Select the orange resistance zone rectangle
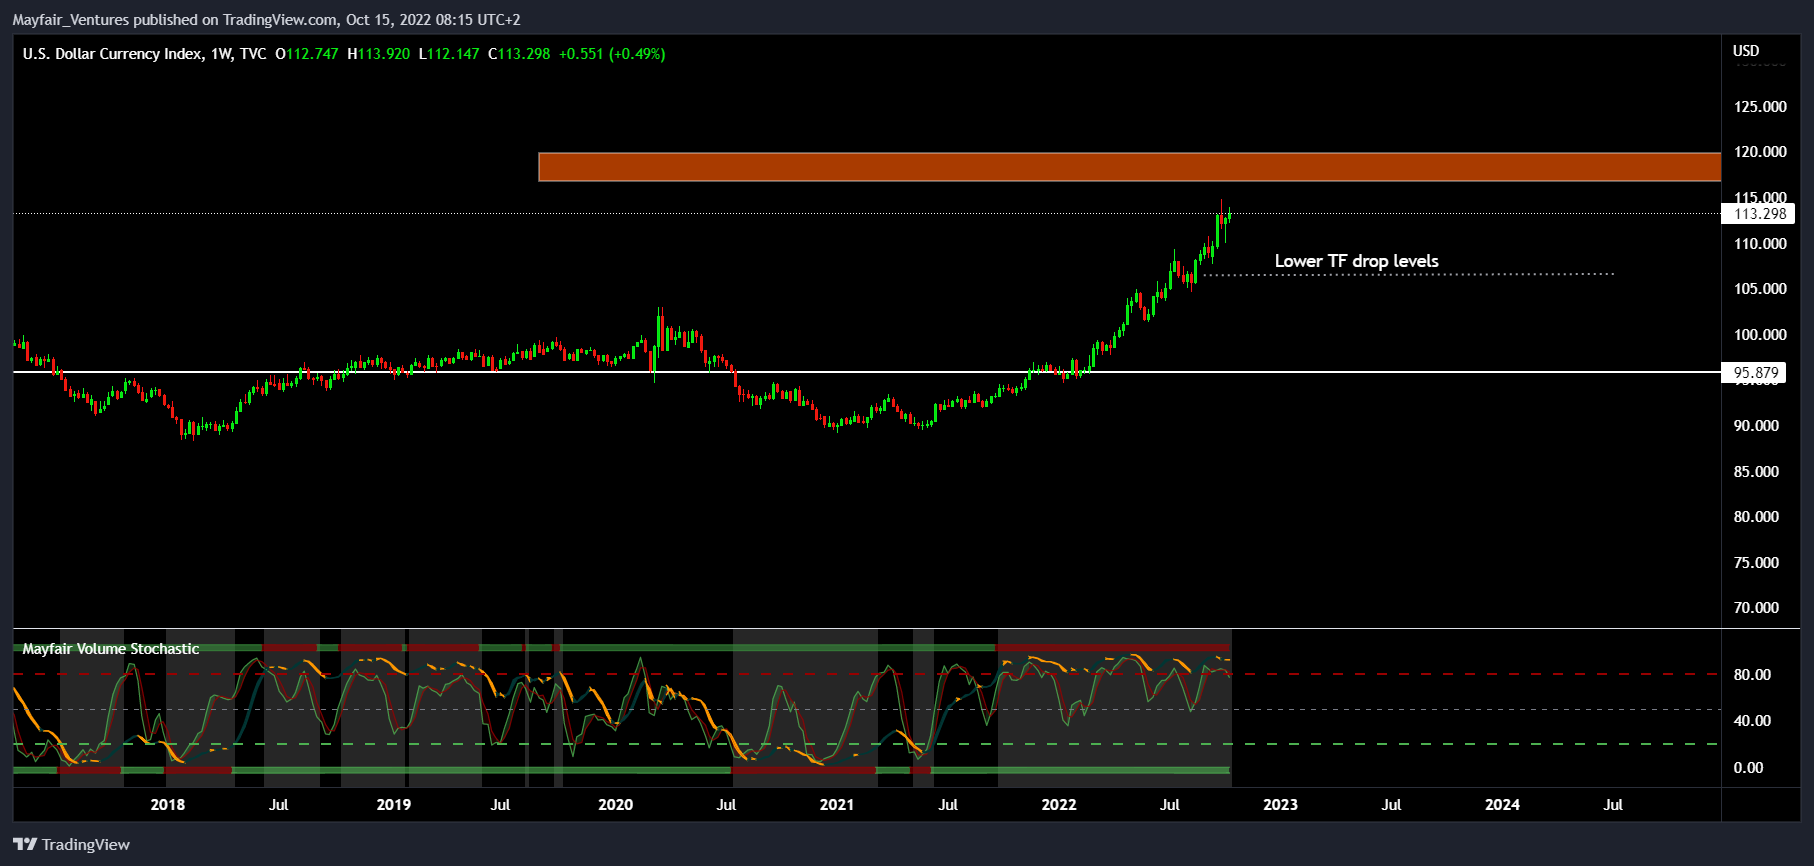 (x=1129, y=167)
